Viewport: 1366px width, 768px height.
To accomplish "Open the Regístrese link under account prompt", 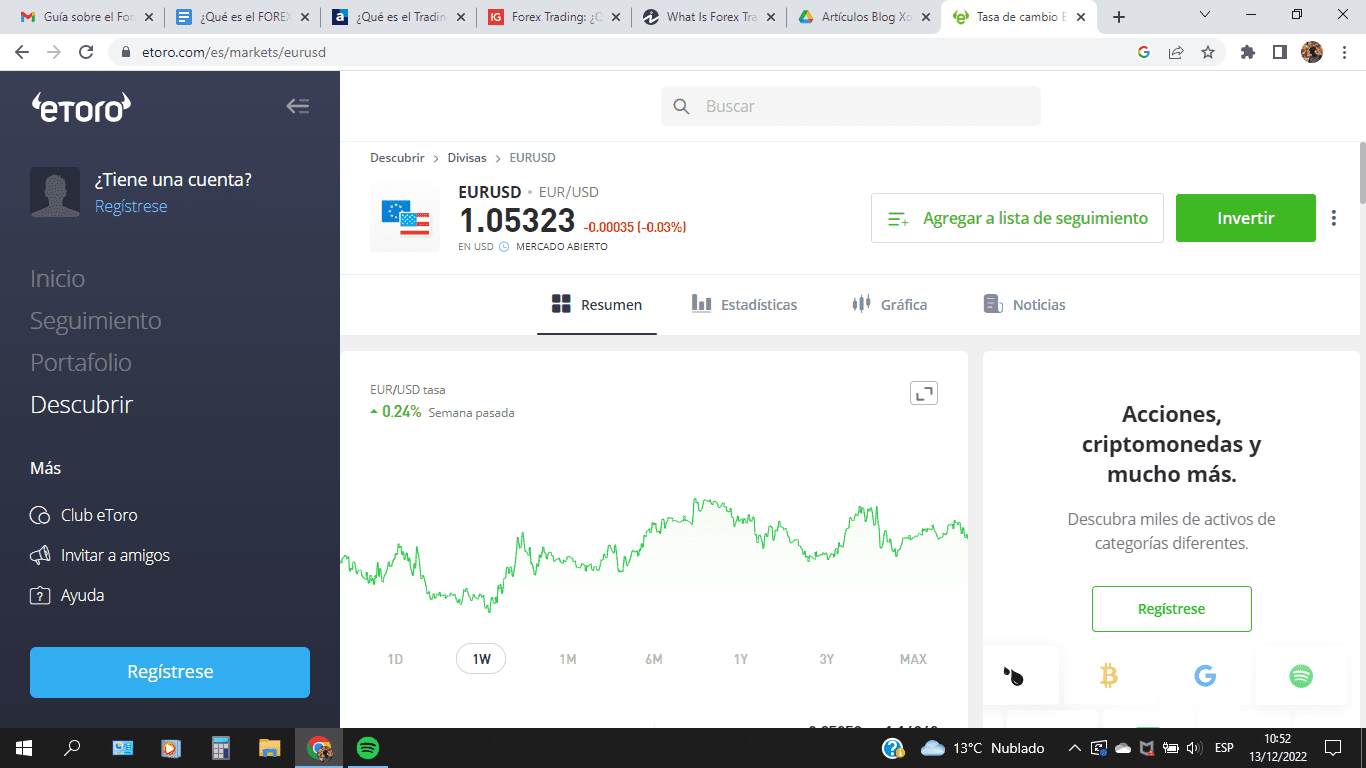I will click(131, 206).
